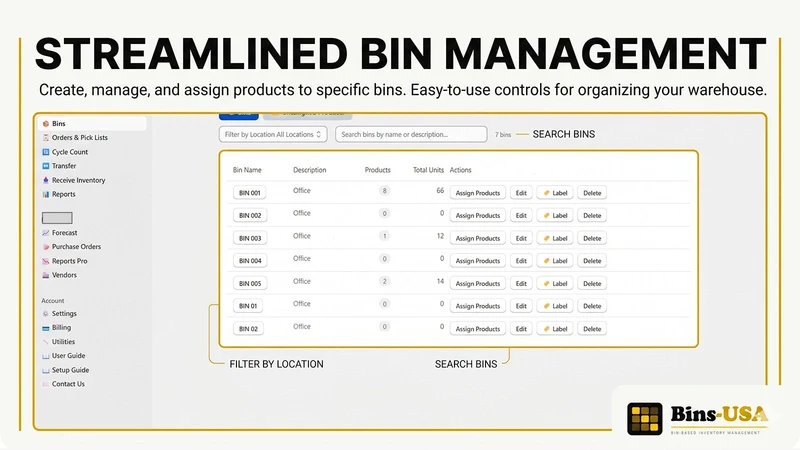Open Bins icon in sidebar
The height and width of the screenshot is (450, 800).
pyautogui.click(x=45, y=123)
